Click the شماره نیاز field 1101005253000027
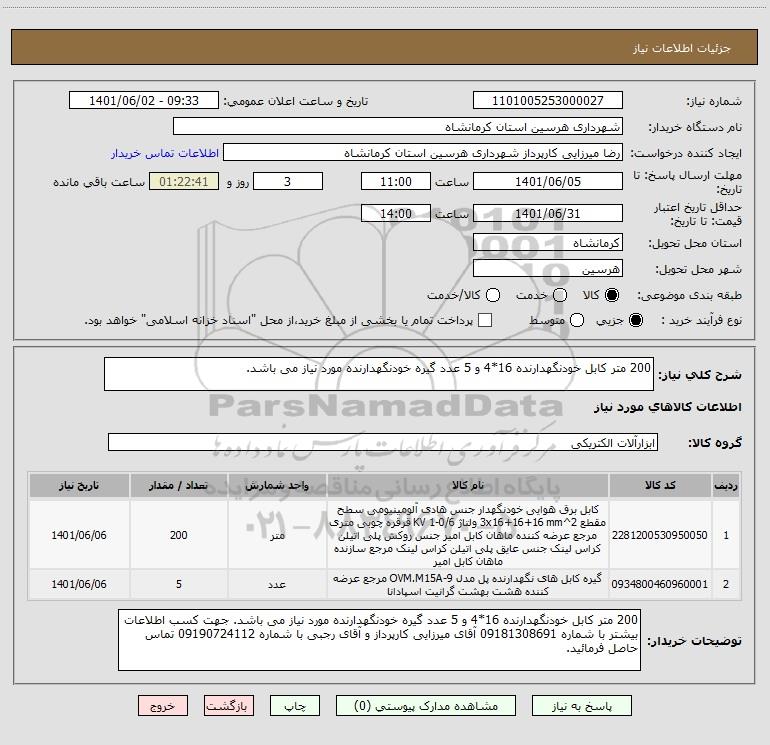 (548, 100)
